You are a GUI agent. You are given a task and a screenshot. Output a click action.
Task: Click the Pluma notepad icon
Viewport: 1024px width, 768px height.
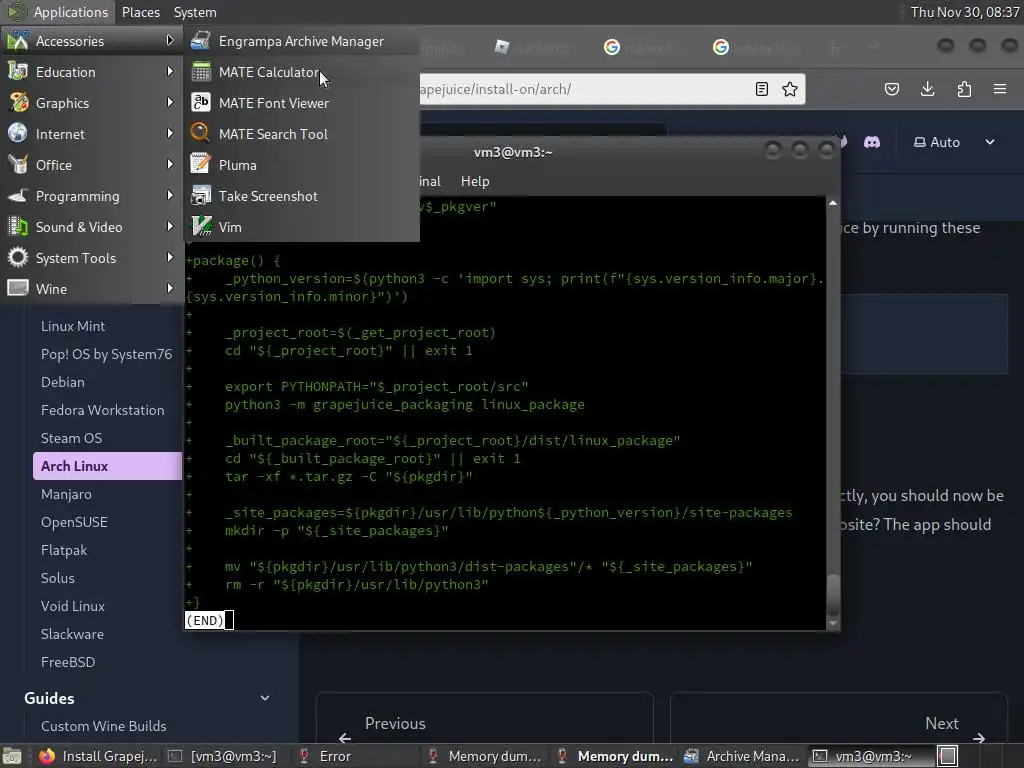(x=200, y=165)
